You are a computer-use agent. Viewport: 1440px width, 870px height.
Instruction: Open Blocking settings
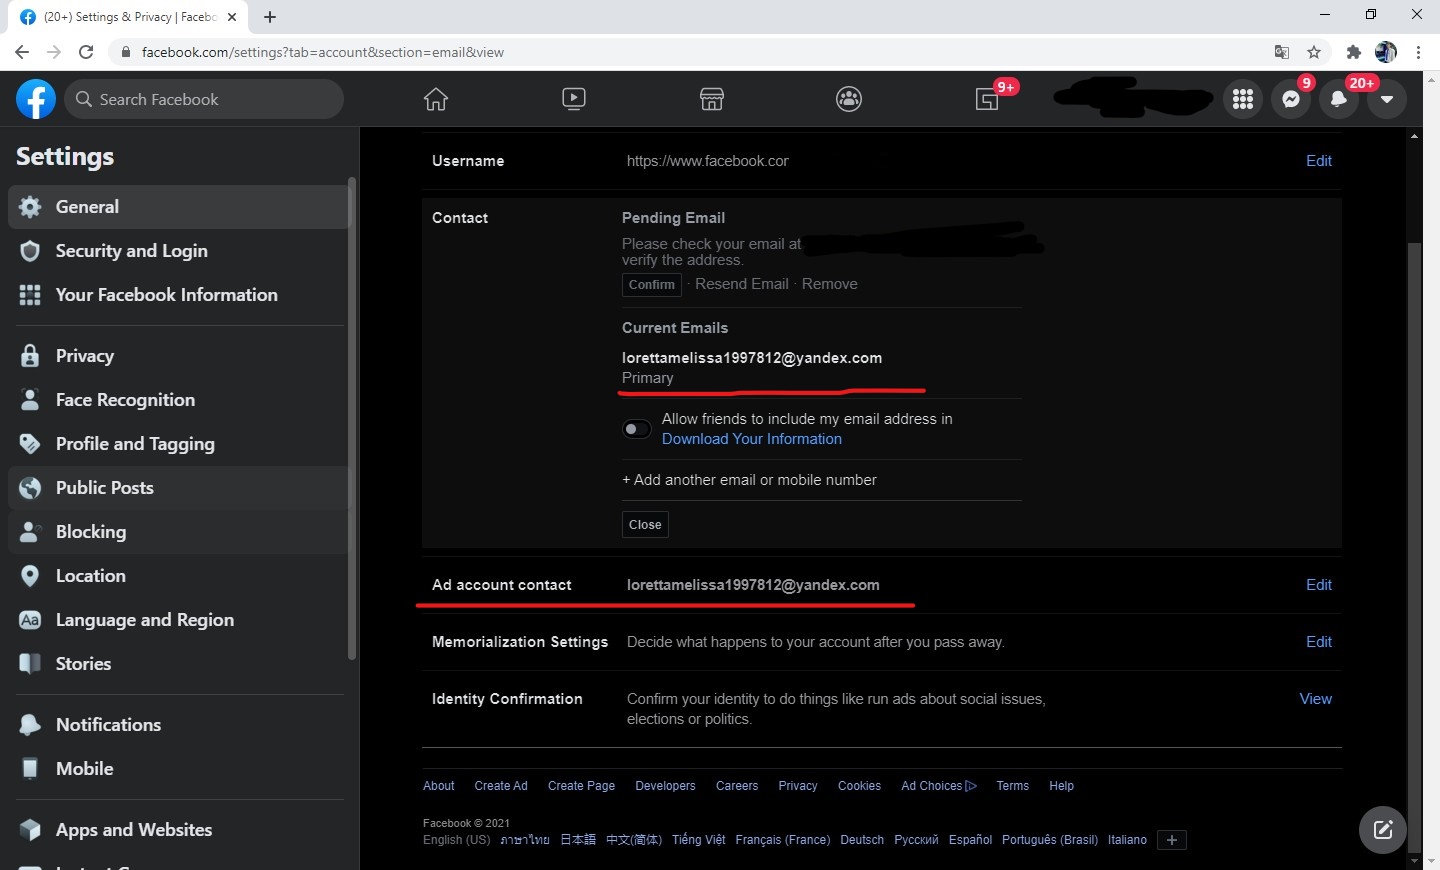tap(178, 532)
